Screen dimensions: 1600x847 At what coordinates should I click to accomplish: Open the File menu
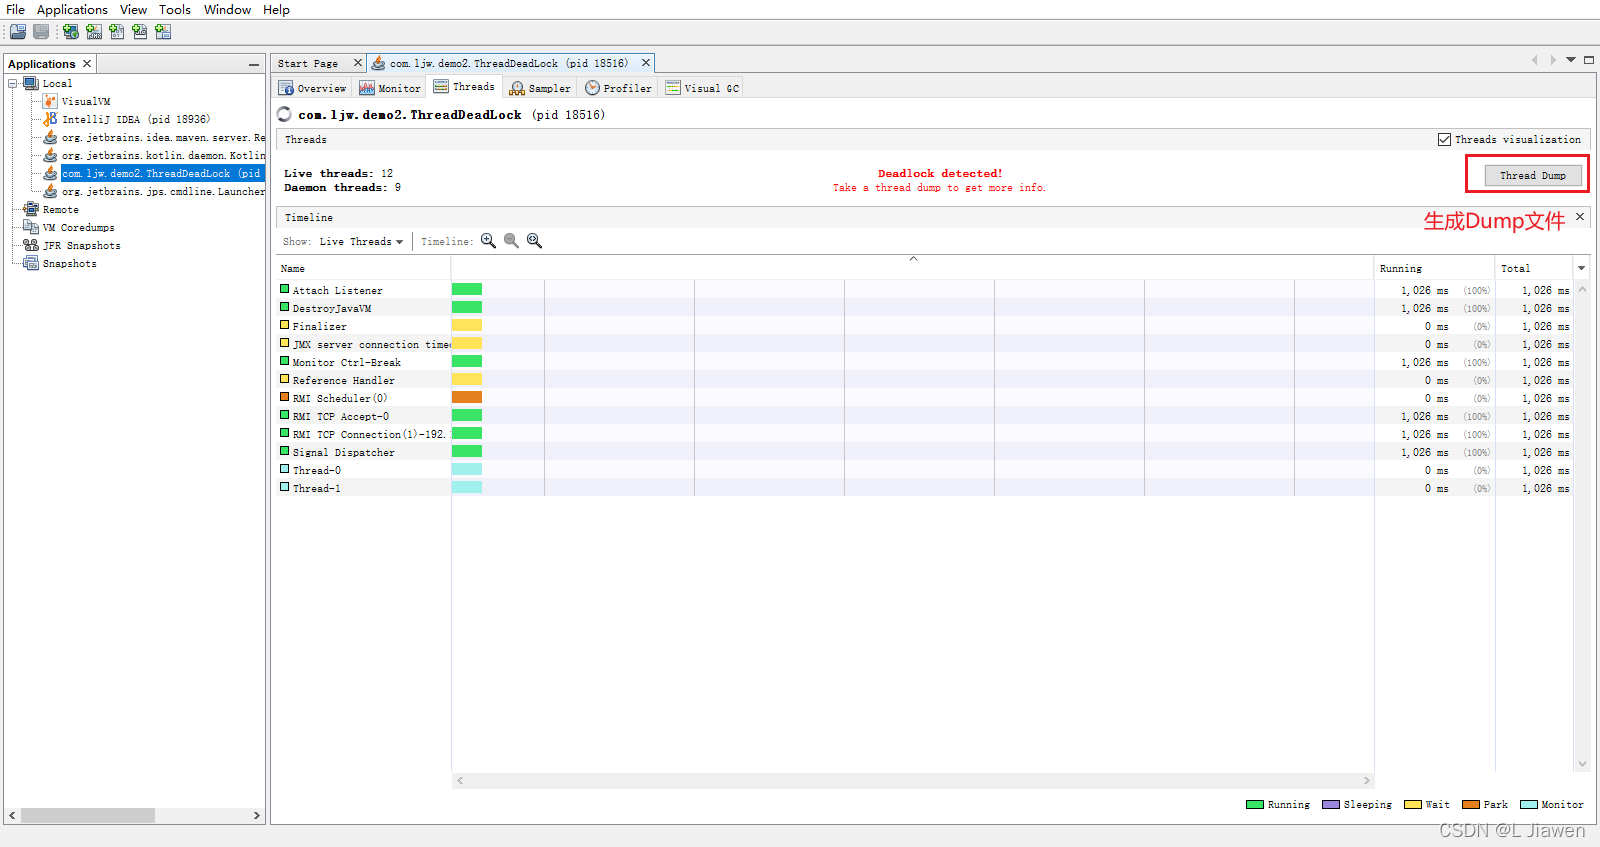(x=15, y=10)
